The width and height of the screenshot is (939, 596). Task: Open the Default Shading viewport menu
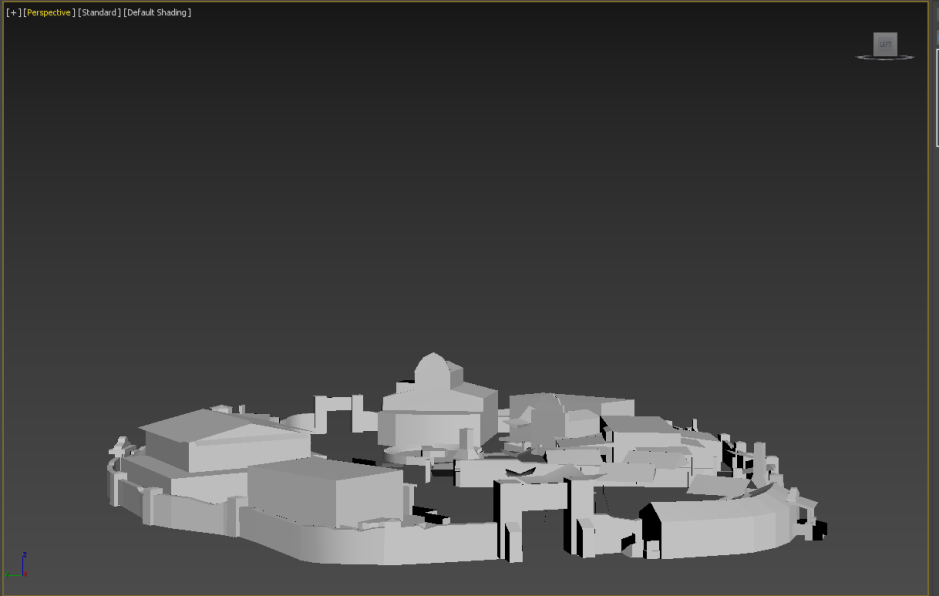[x=157, y=13]
